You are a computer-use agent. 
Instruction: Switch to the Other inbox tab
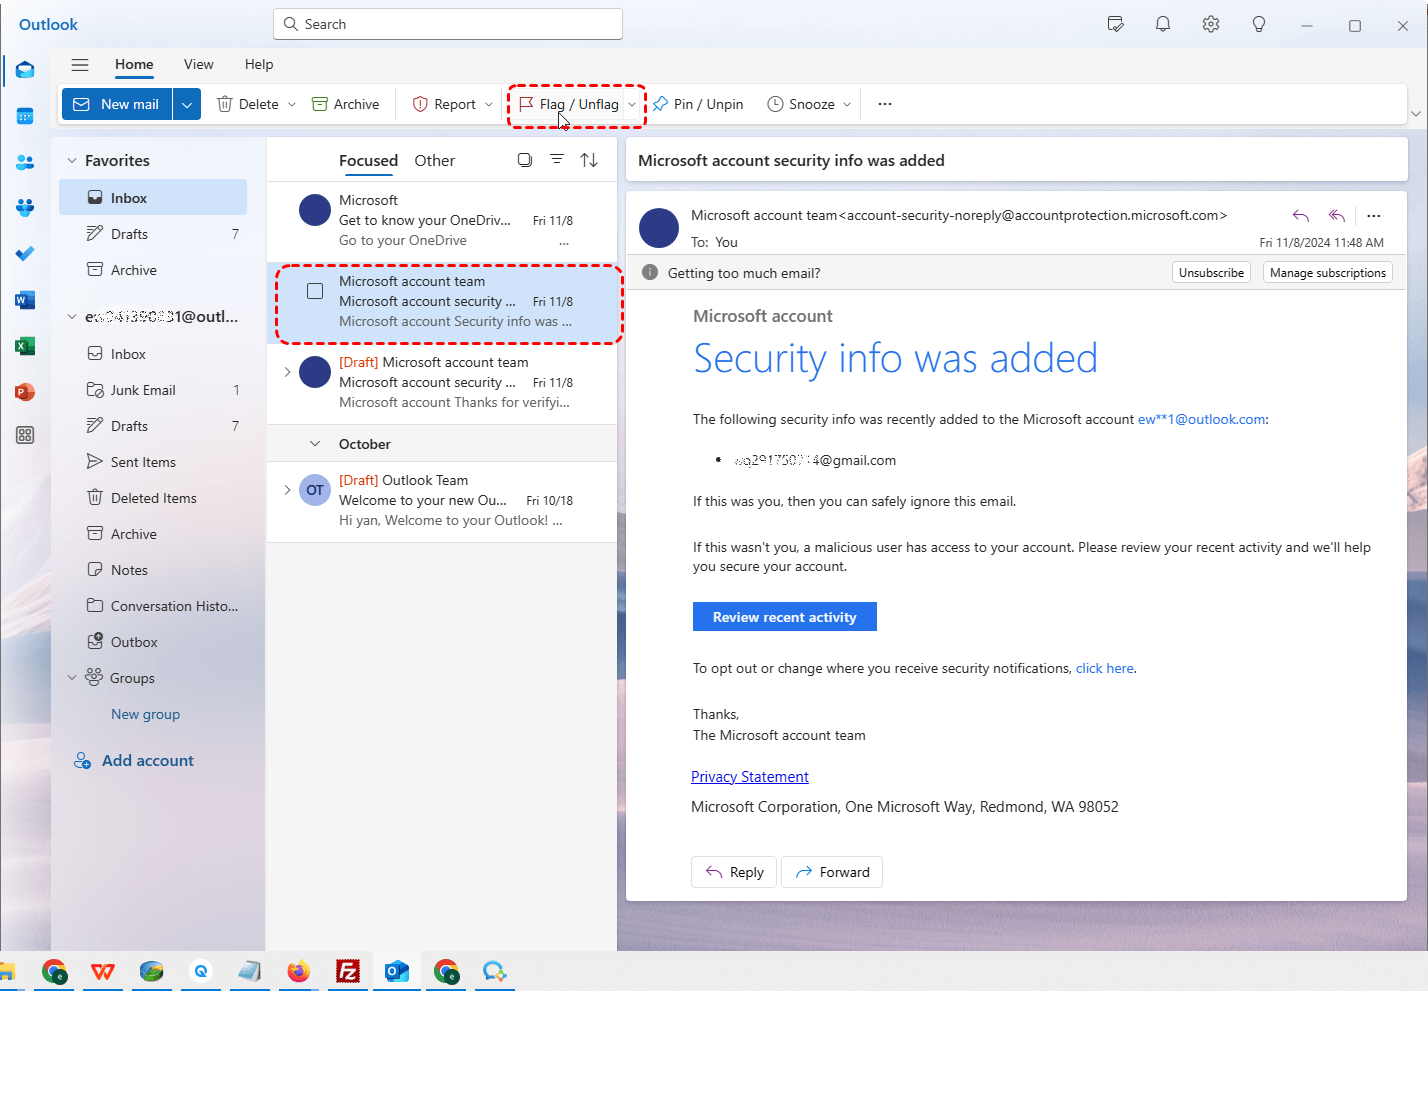(x=435, y=160)
